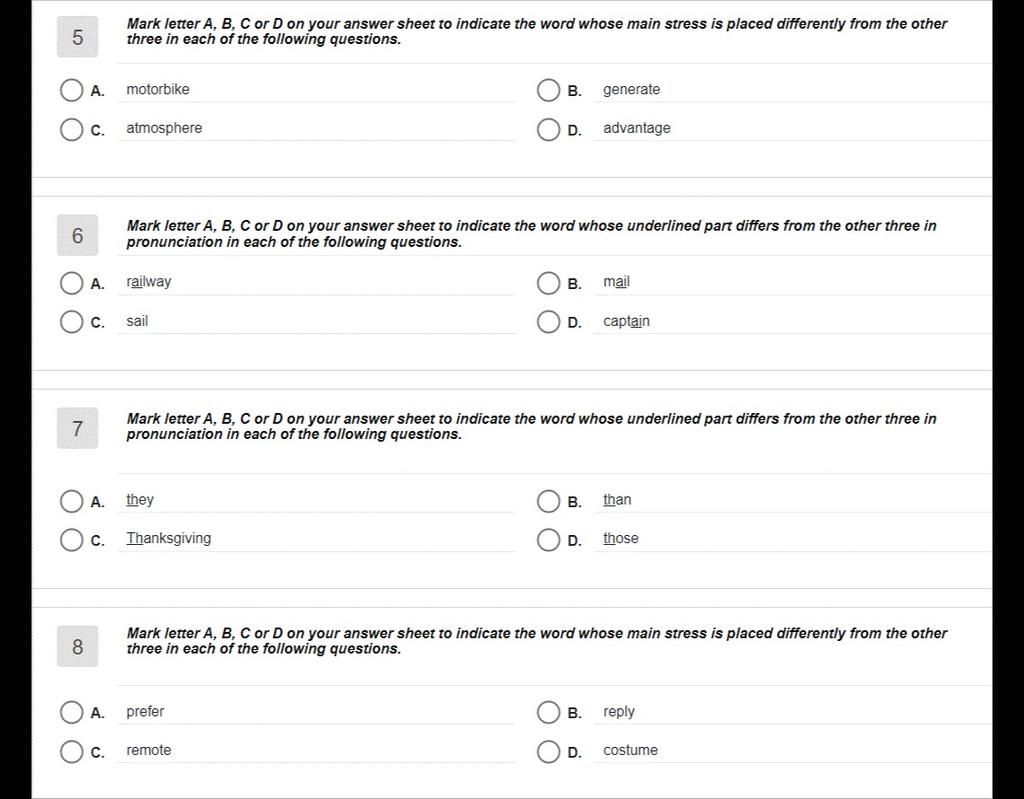
Task: Select the 'prefer' answer radio button
Action: click(71, 712)
